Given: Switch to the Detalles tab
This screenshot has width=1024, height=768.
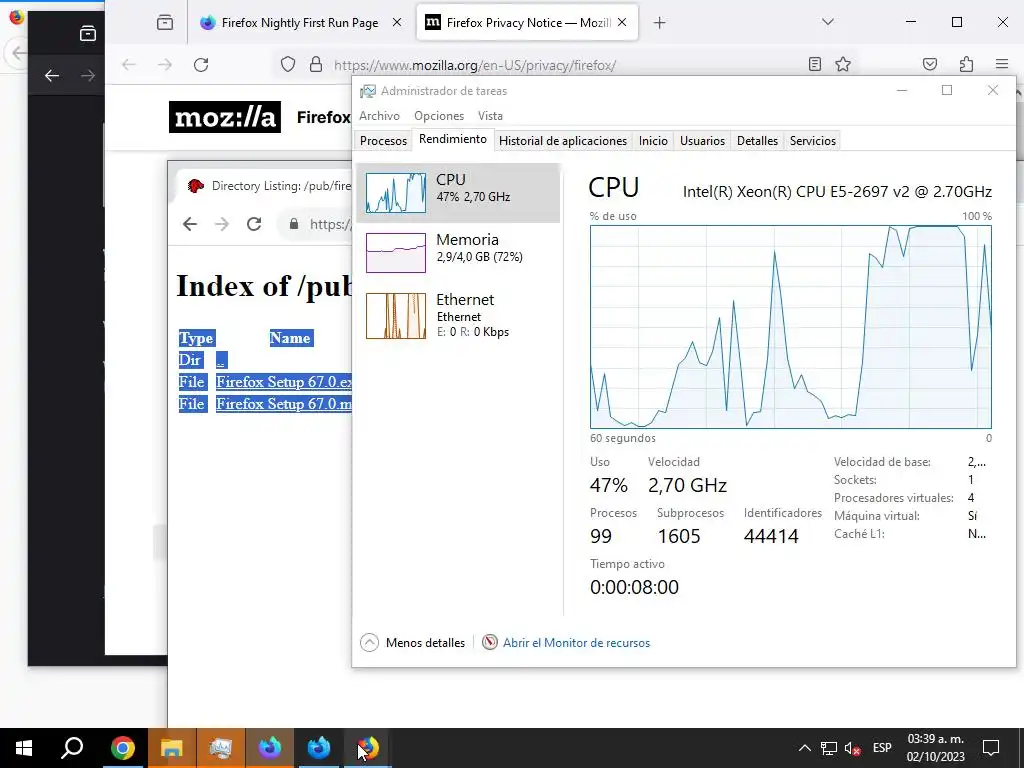Looking at the screenshot, I should click(757, 140).
